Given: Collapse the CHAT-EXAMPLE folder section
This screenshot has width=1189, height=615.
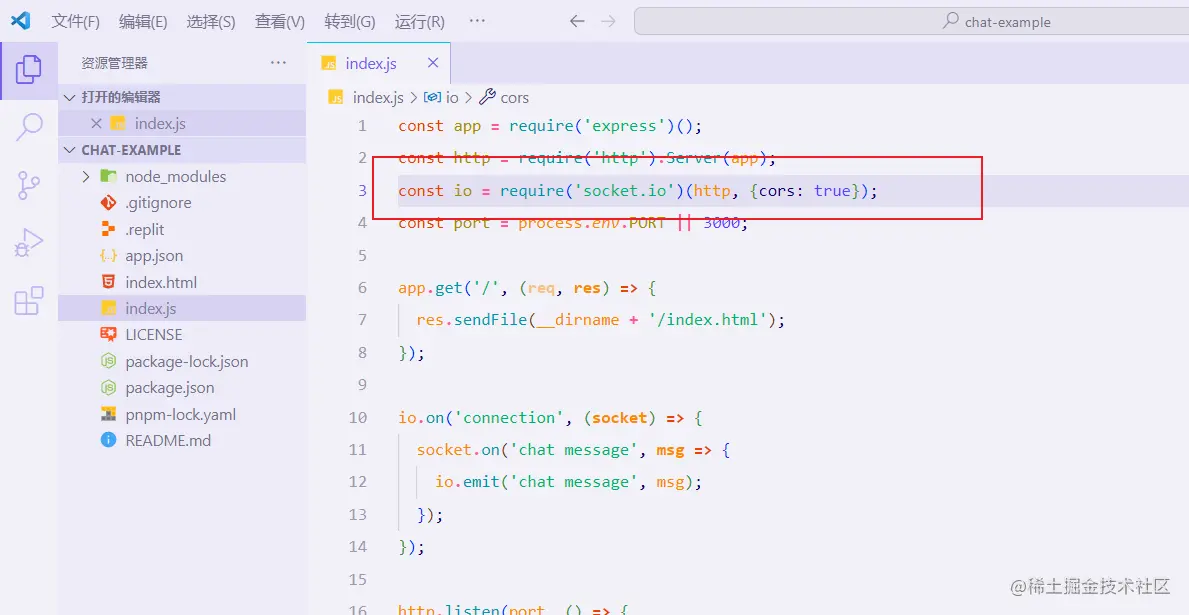Looking at the screenshot, I should [71, 150].
